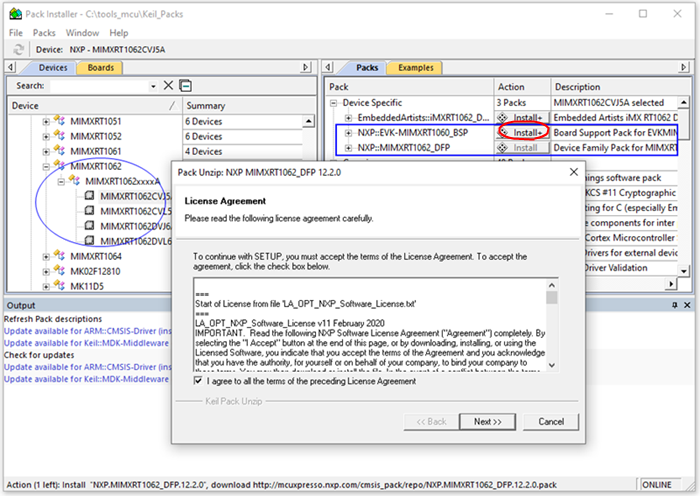Image resolution: width=700 pixels, height=496 pixels.
Task: Close the Pack Unzip dialog
Action: tap(573, 172)
